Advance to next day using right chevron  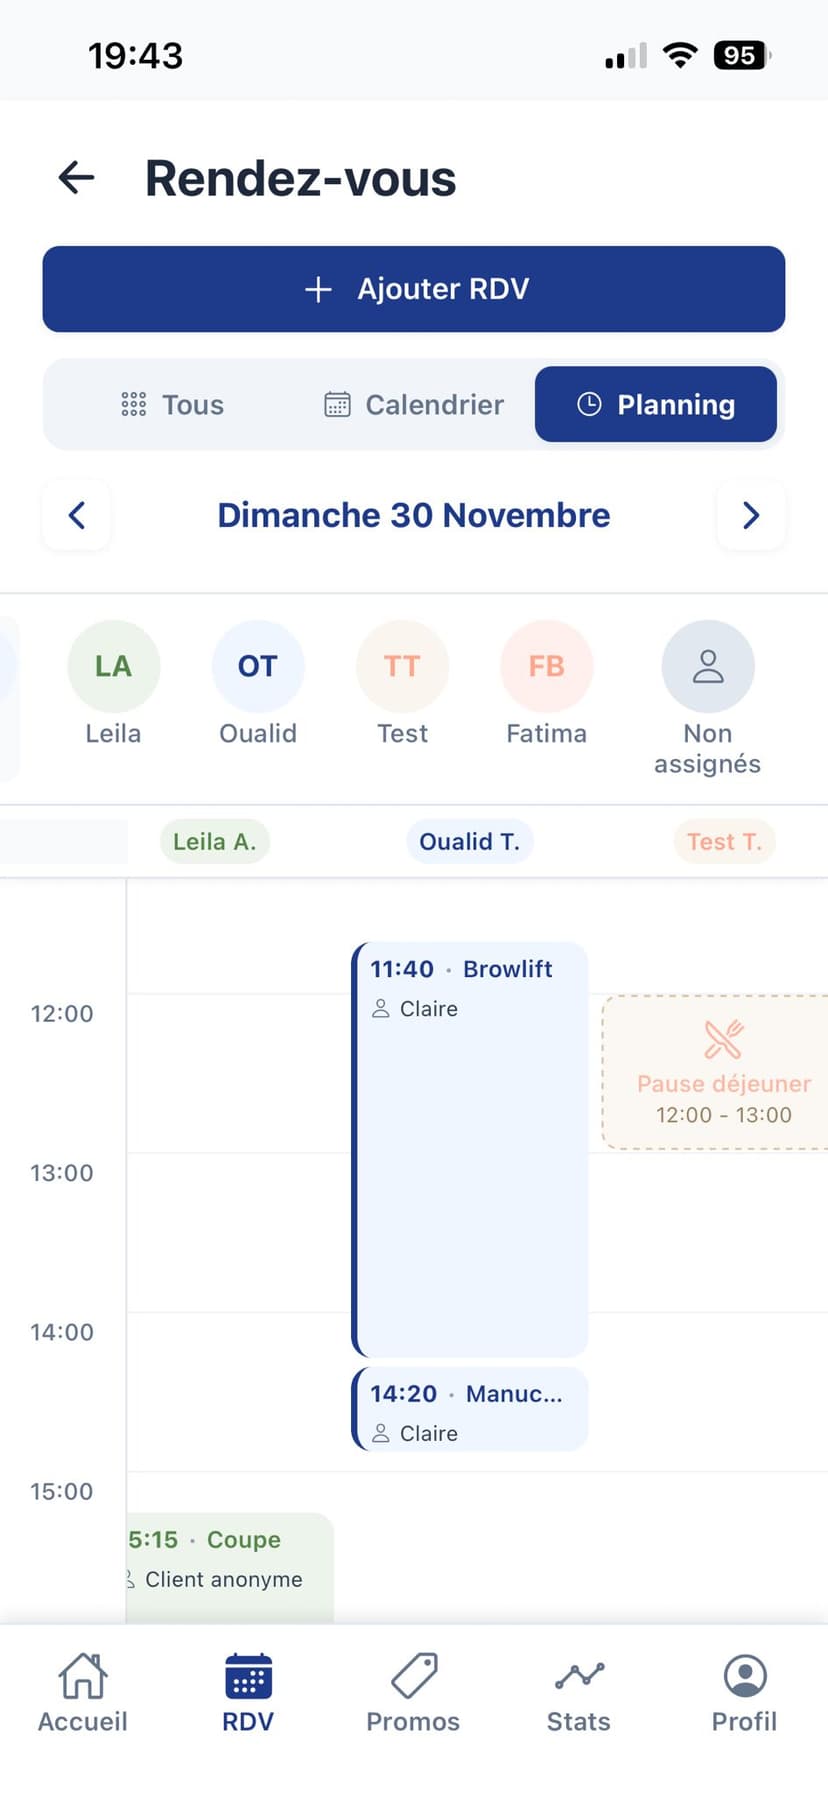[751, 515]
